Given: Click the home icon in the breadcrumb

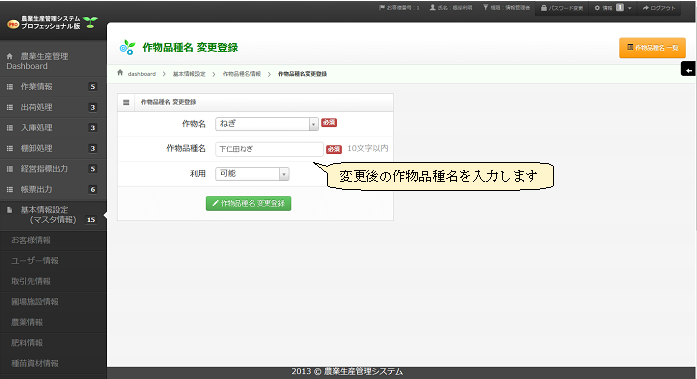Looking at the screenshot, I should coord(120,73).
